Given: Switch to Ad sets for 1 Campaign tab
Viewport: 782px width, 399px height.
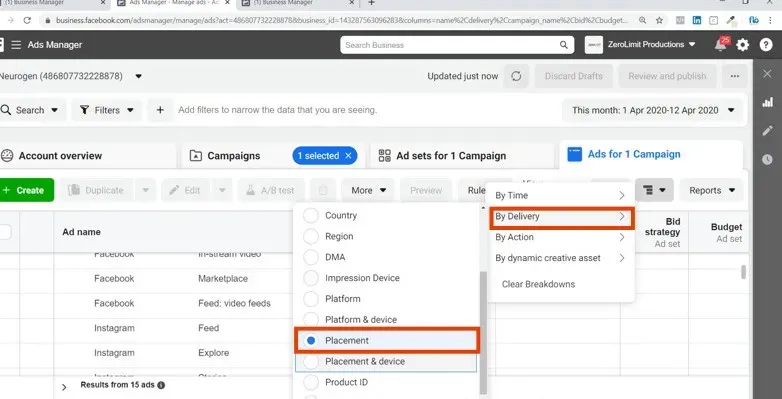Looking at the screenshot, I should (462, 156).
